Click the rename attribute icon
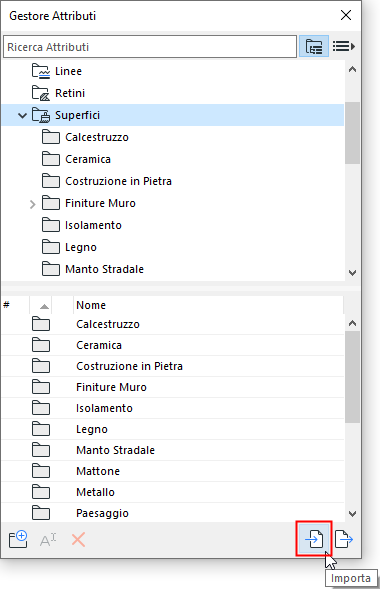 48,540
